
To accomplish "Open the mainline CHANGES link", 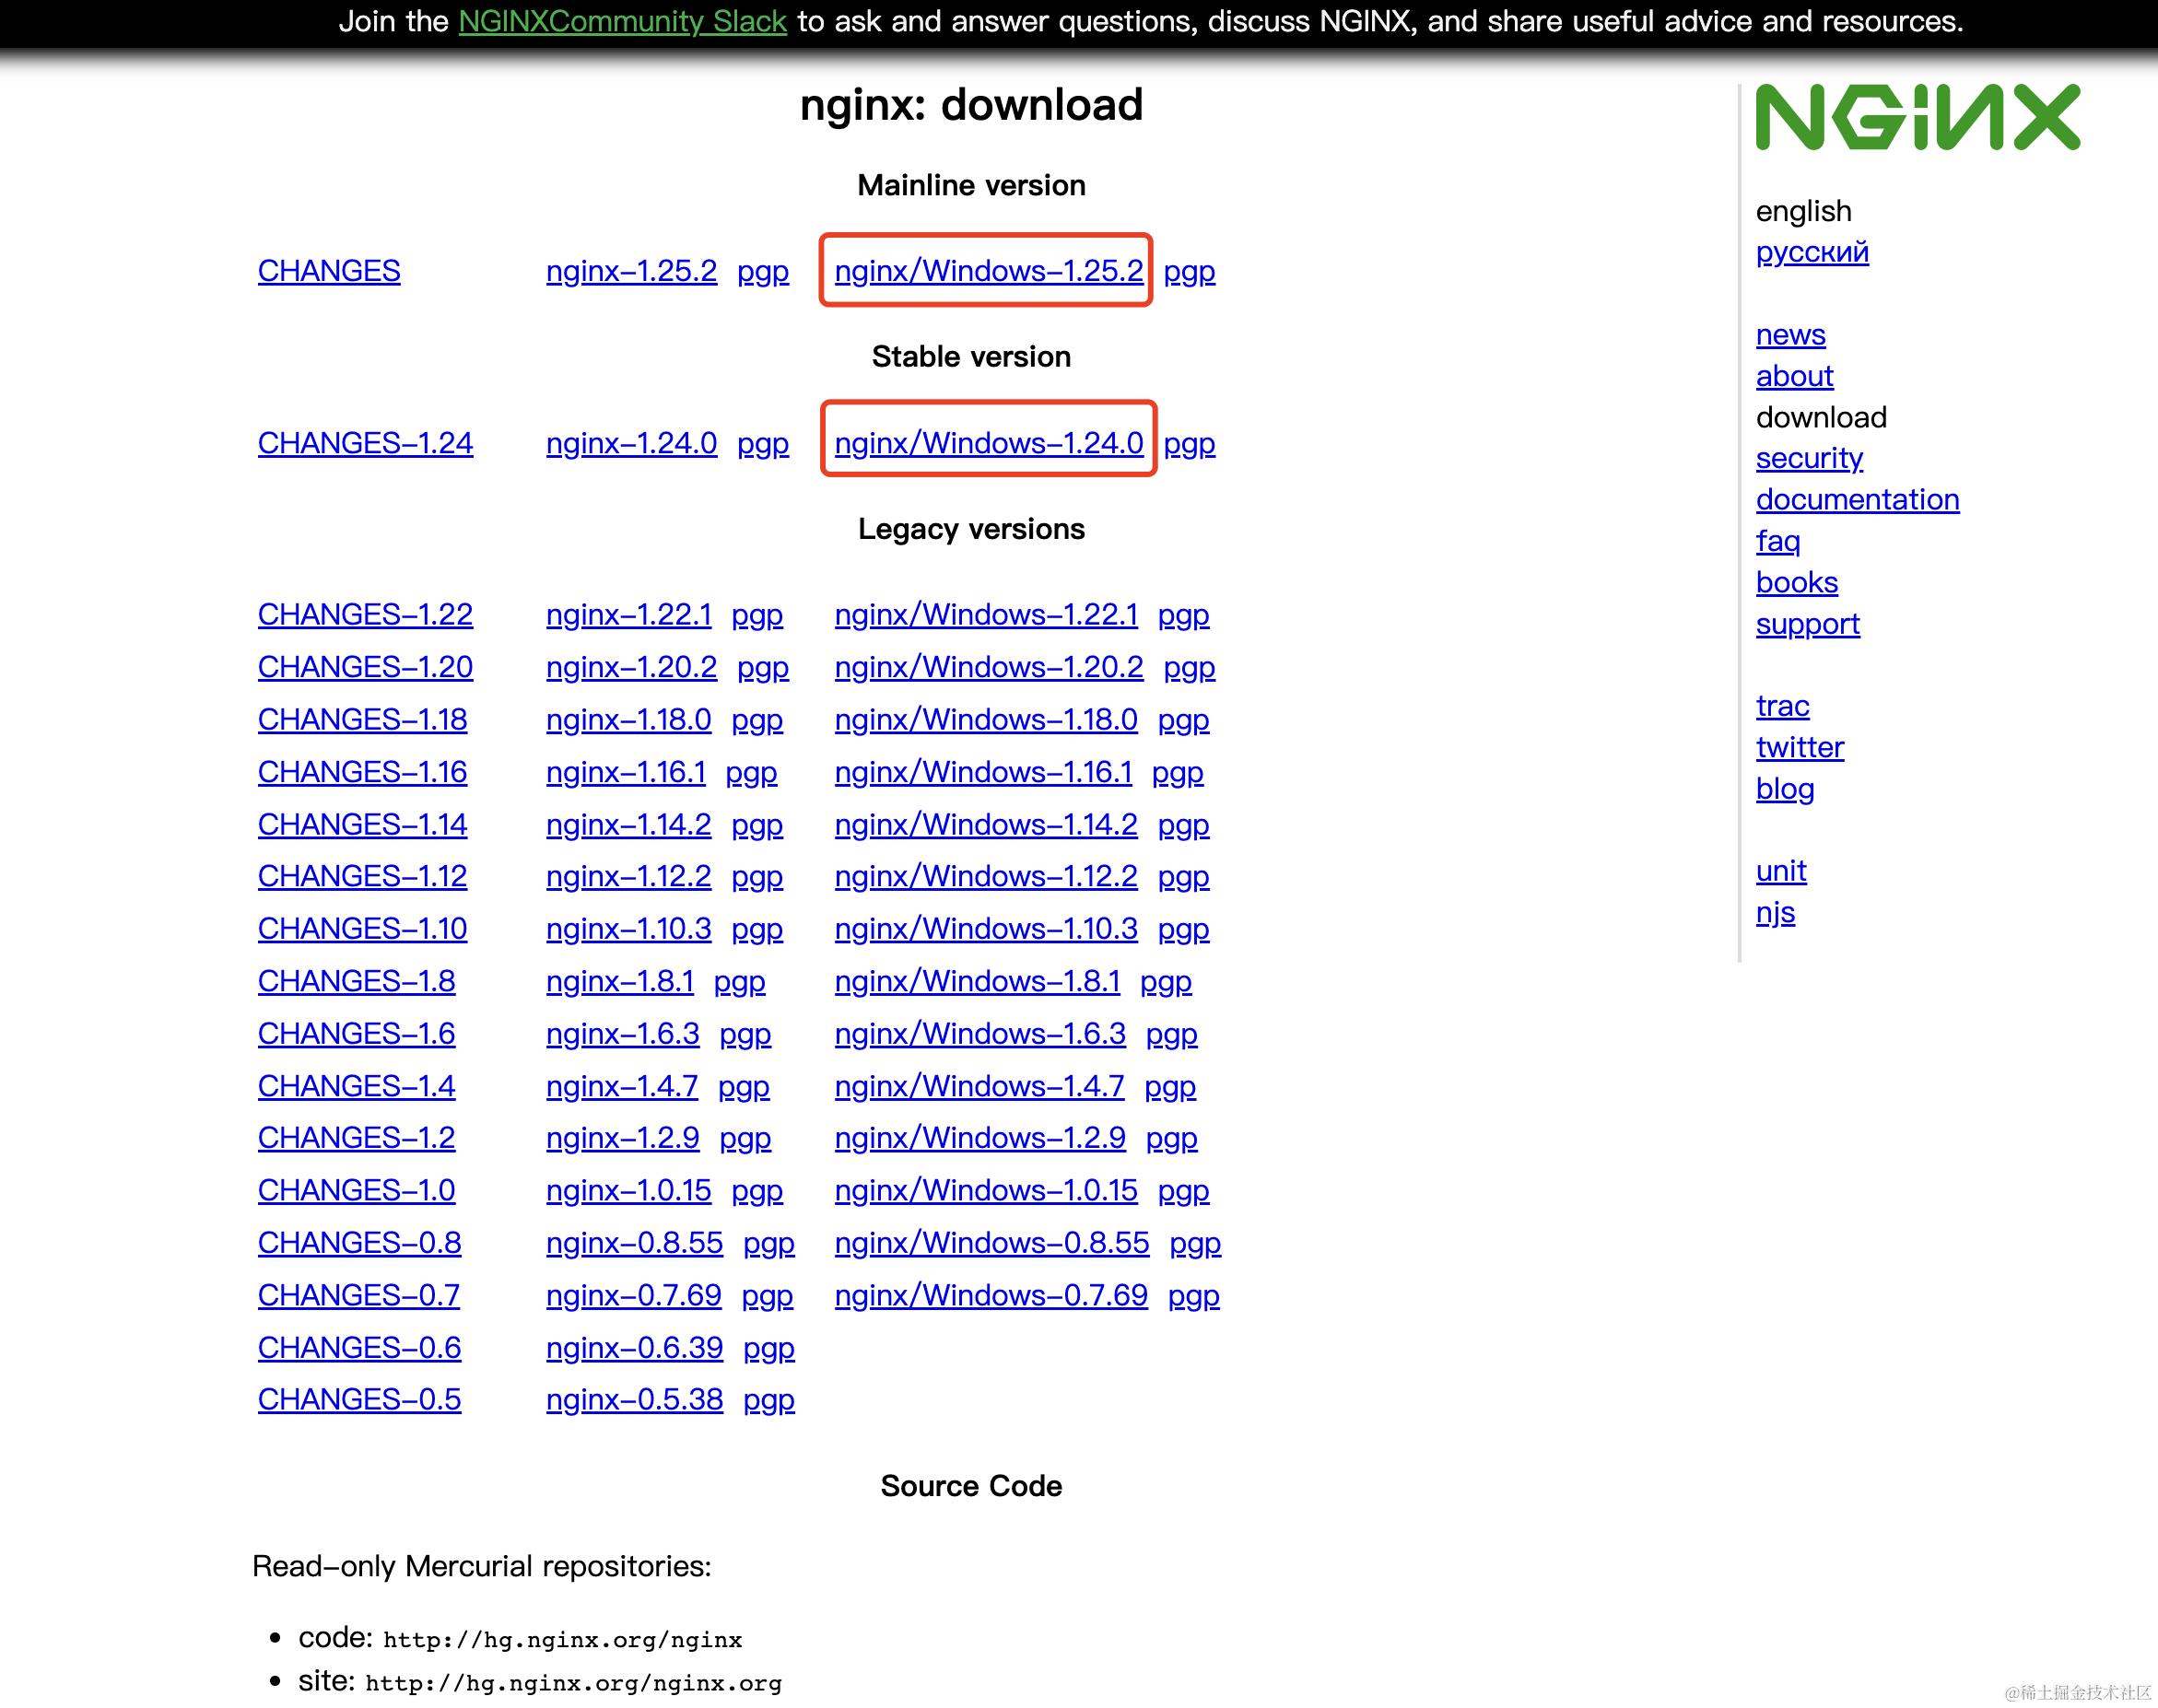I will tap(329, 271).
